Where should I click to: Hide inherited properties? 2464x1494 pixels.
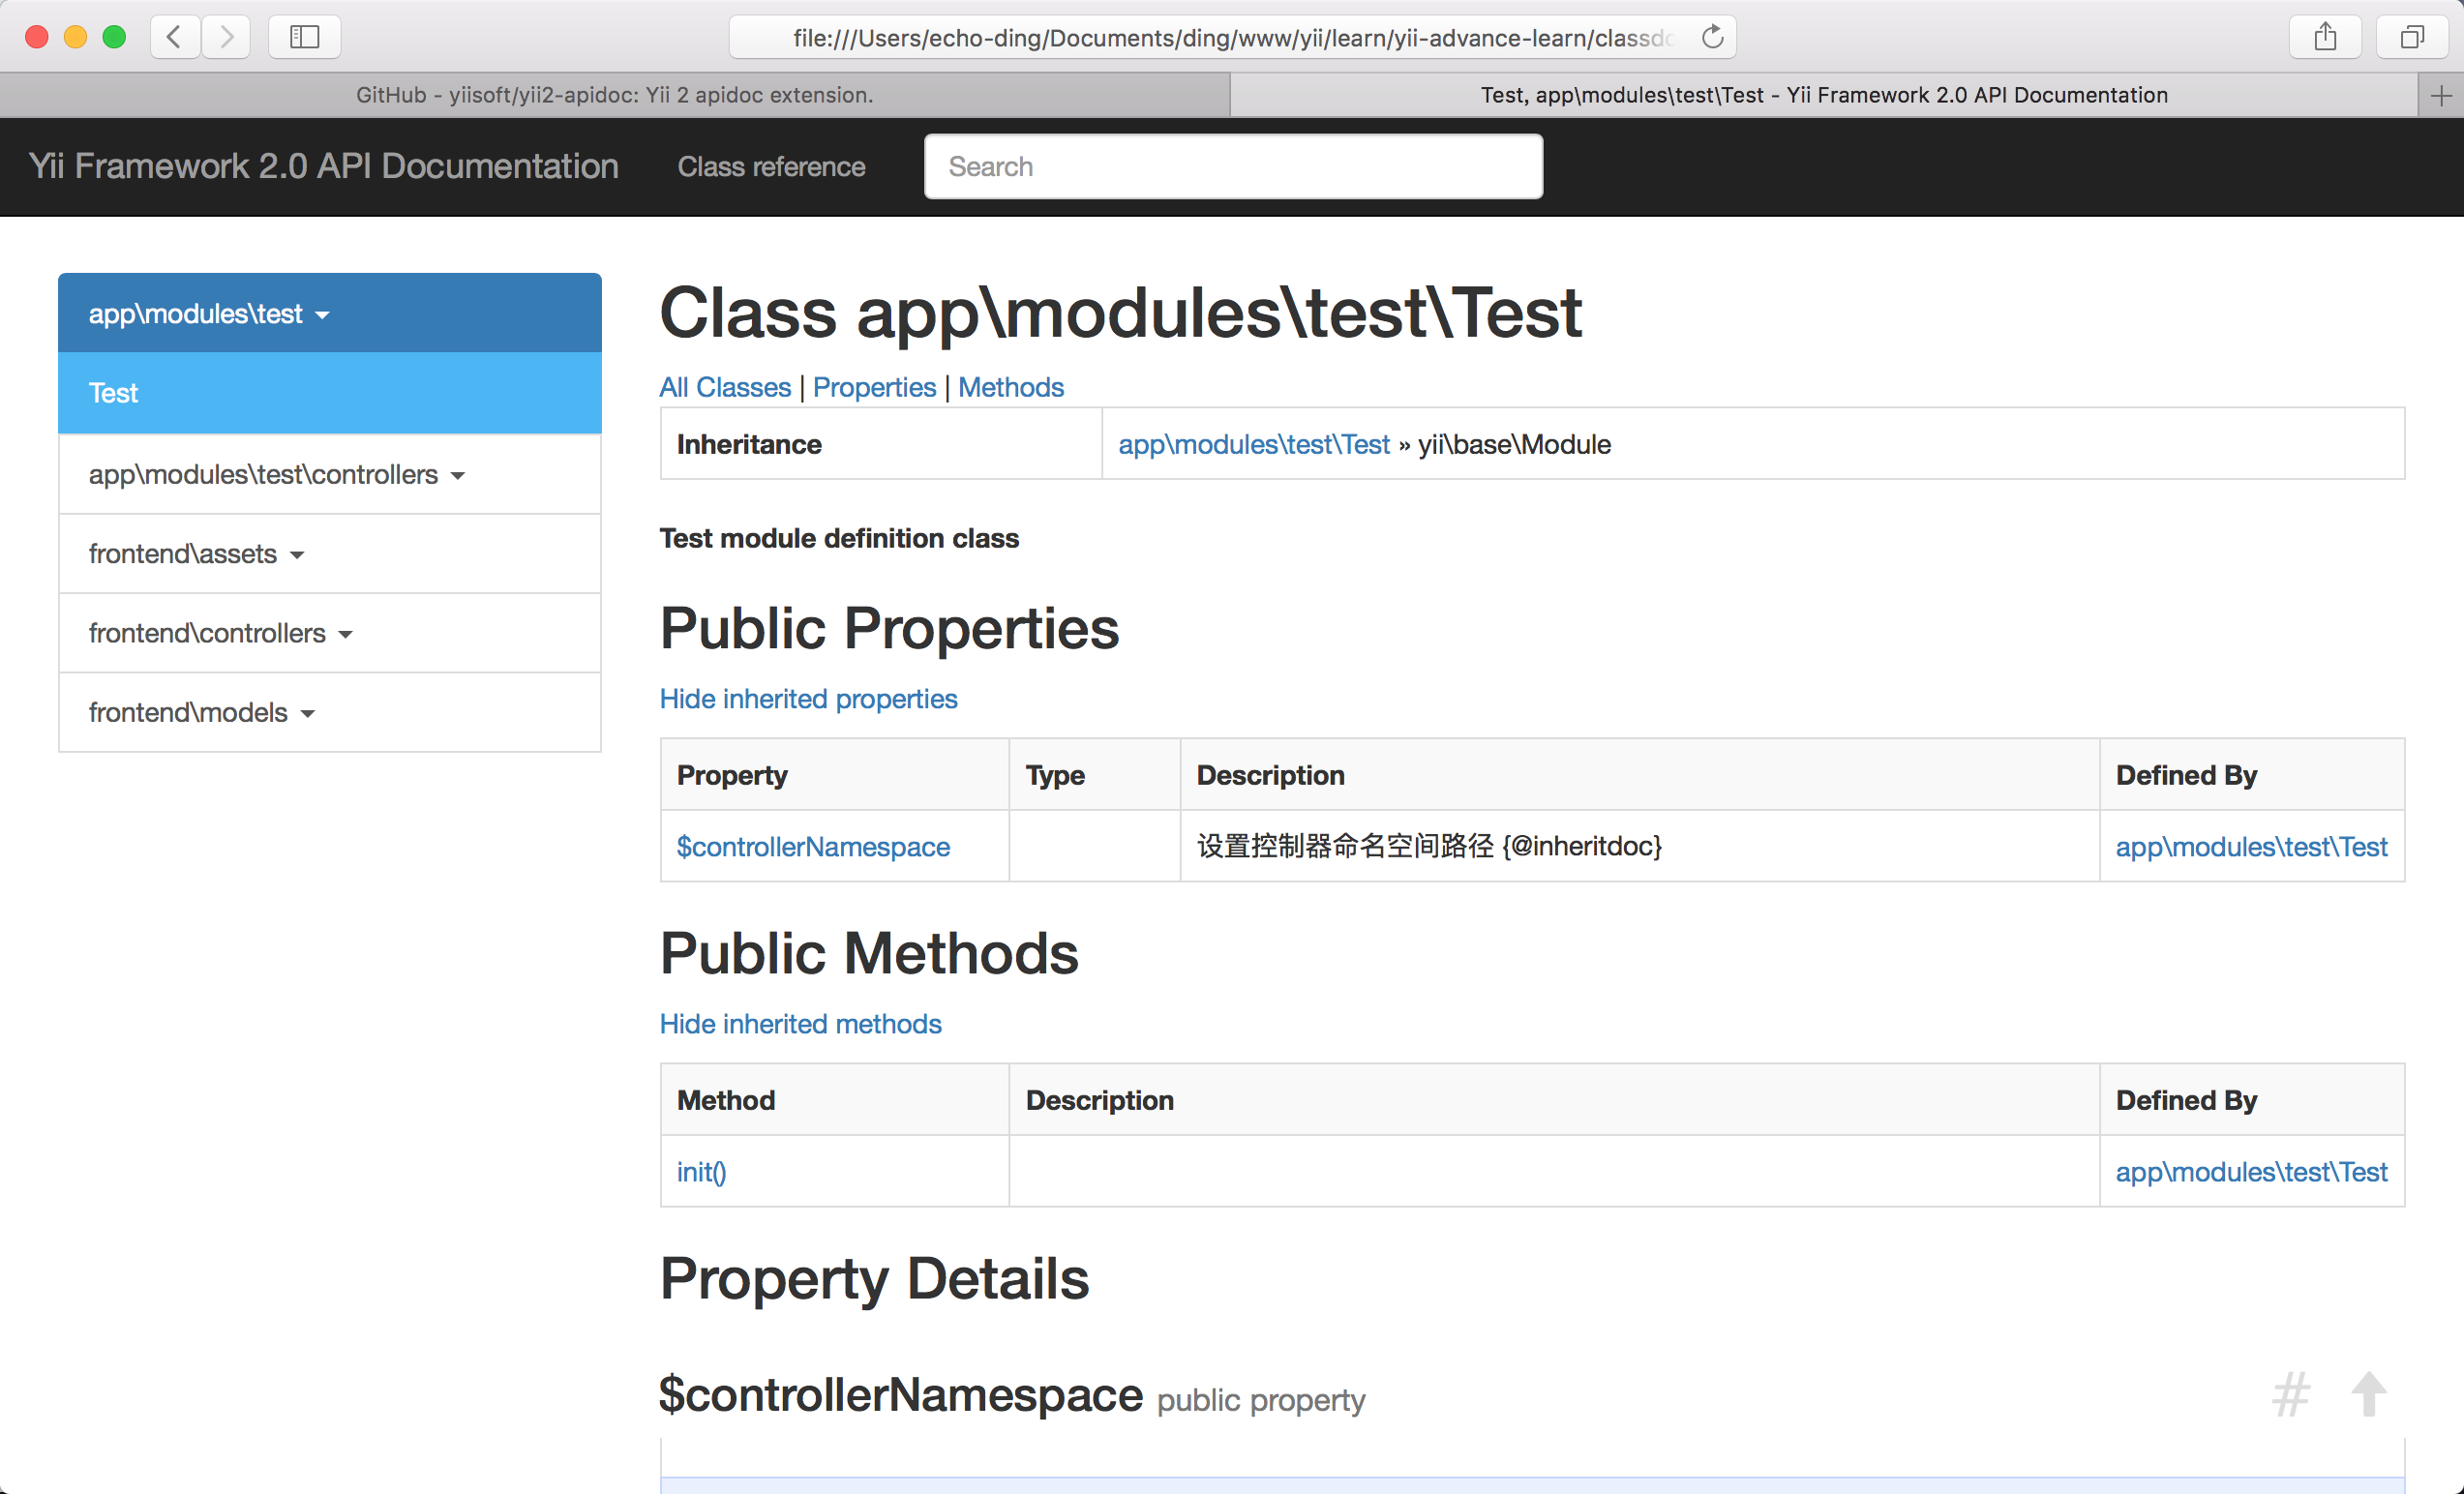808,698
